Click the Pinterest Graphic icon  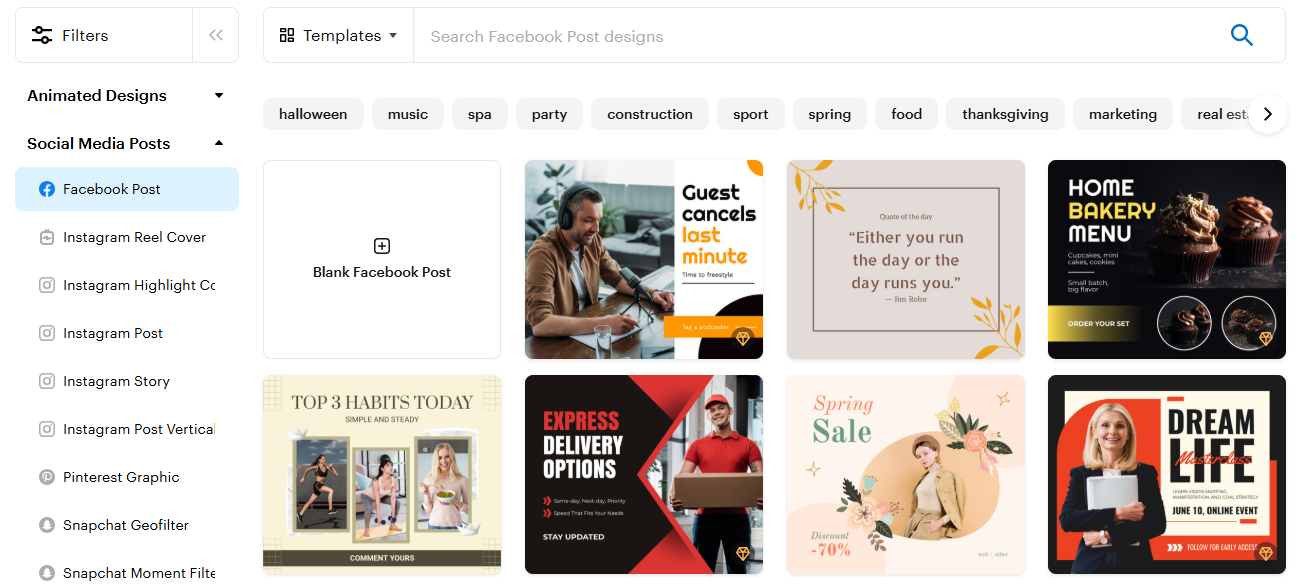point(47,477)
